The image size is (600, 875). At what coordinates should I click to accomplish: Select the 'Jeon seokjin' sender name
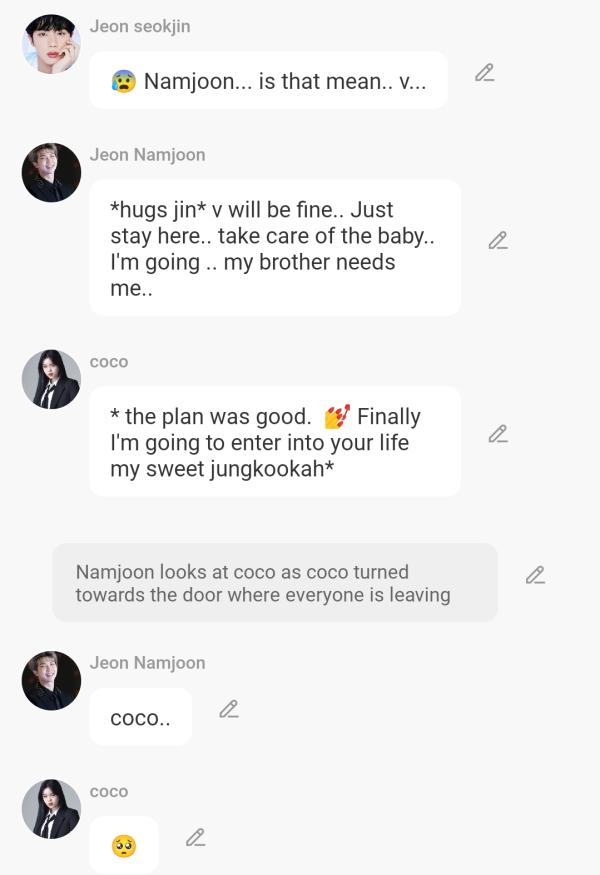pos(140,26)
